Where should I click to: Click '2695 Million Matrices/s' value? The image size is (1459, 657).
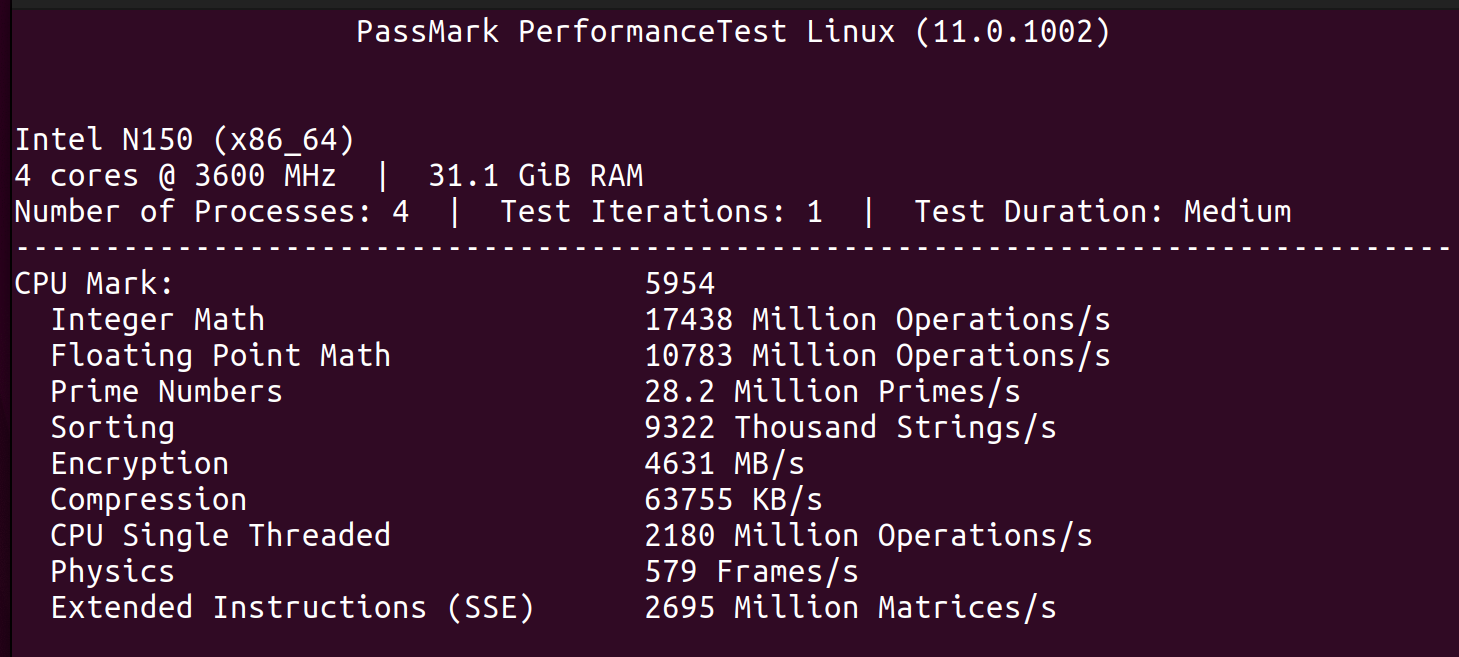(x=851, y=608)
